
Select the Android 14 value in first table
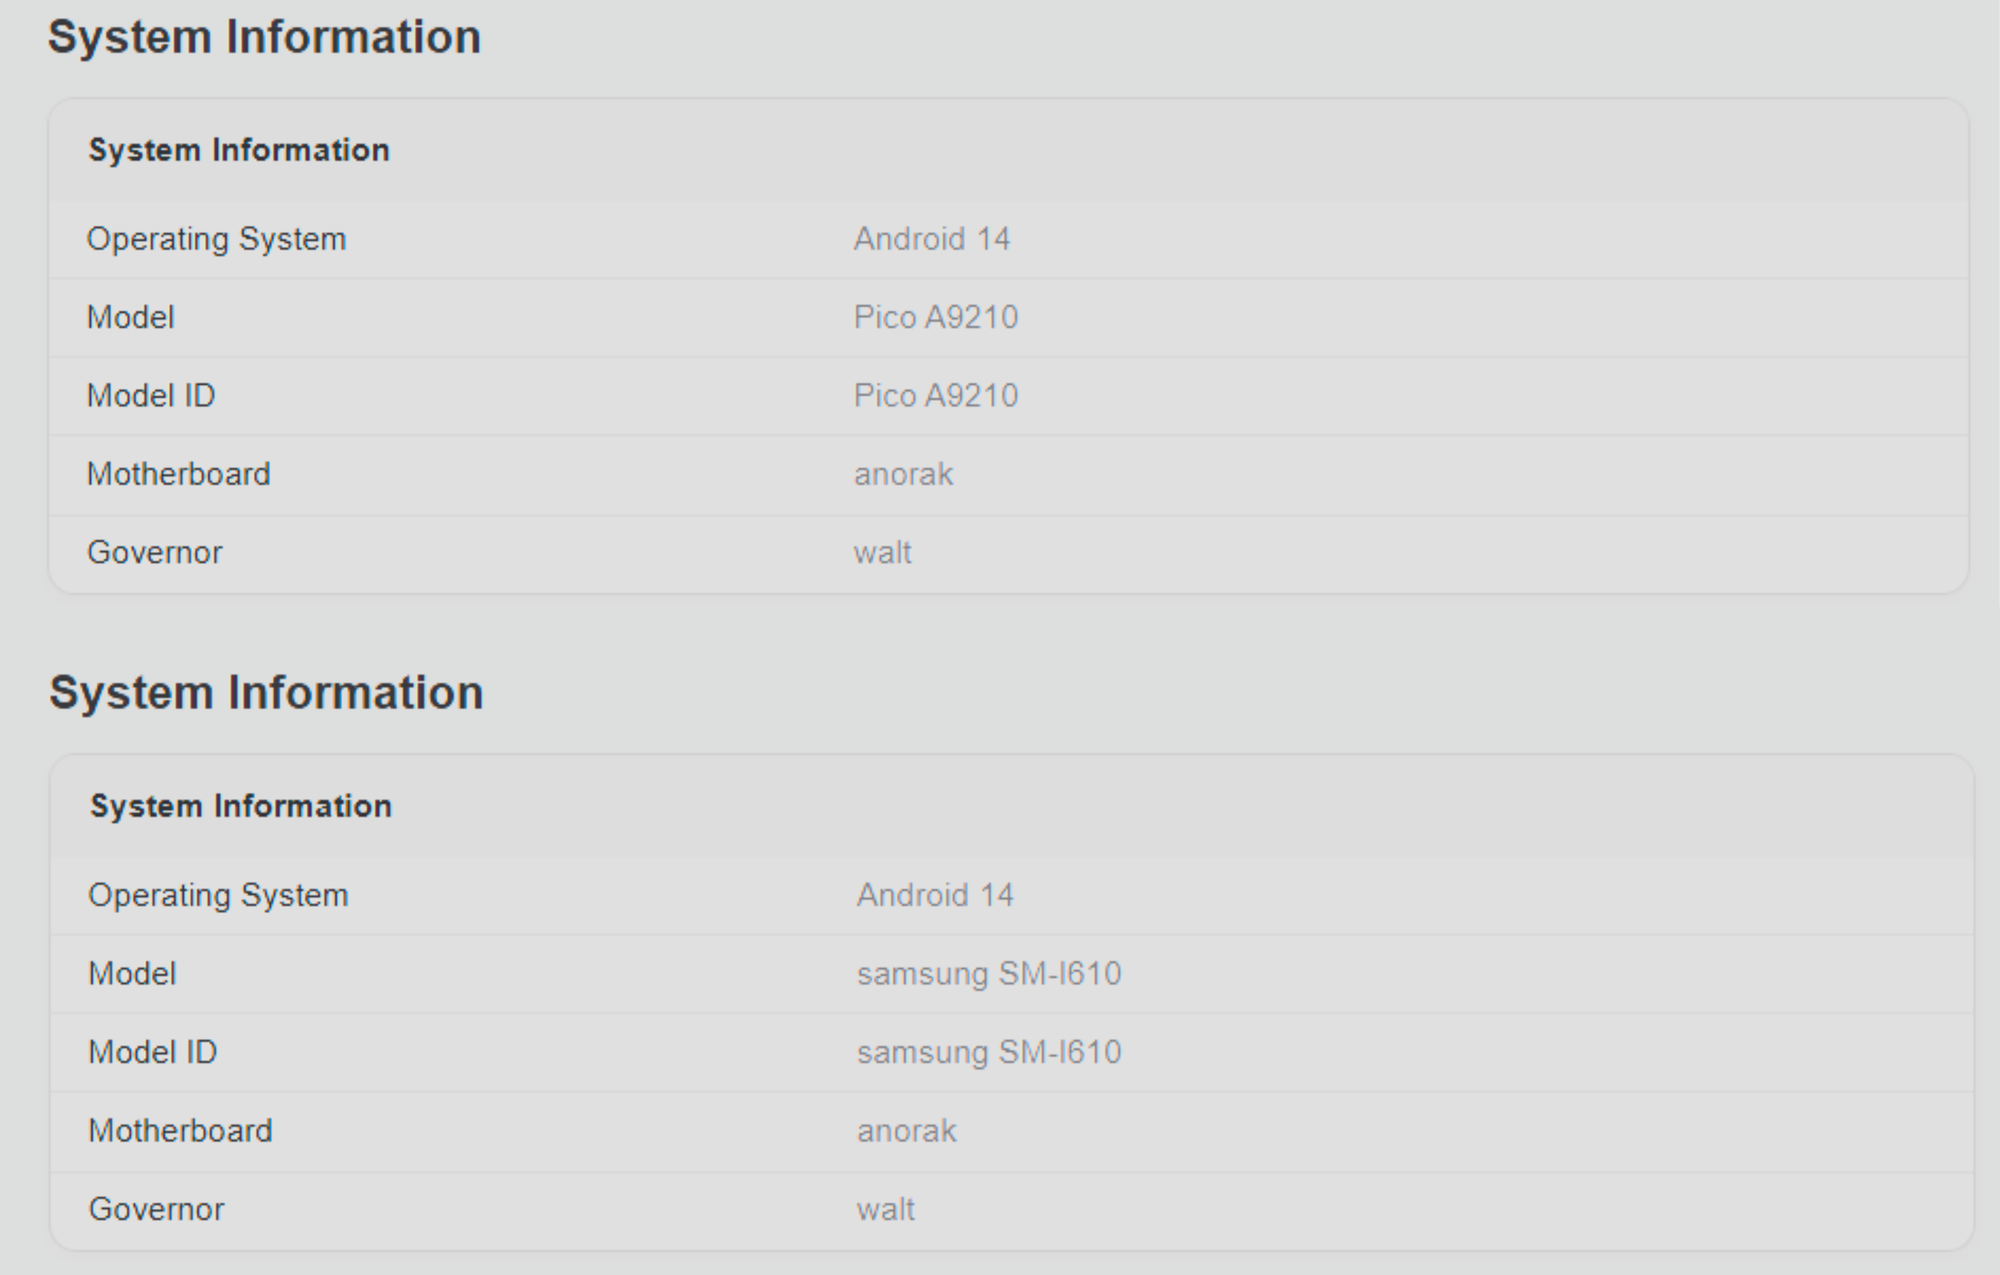click(932, 239)
